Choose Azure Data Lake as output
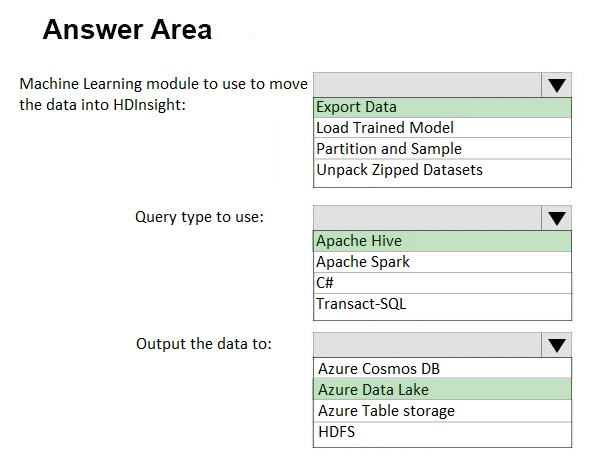The height and width of the screenshot is (461, 589). pyautogui.click(x=442, y=390)
